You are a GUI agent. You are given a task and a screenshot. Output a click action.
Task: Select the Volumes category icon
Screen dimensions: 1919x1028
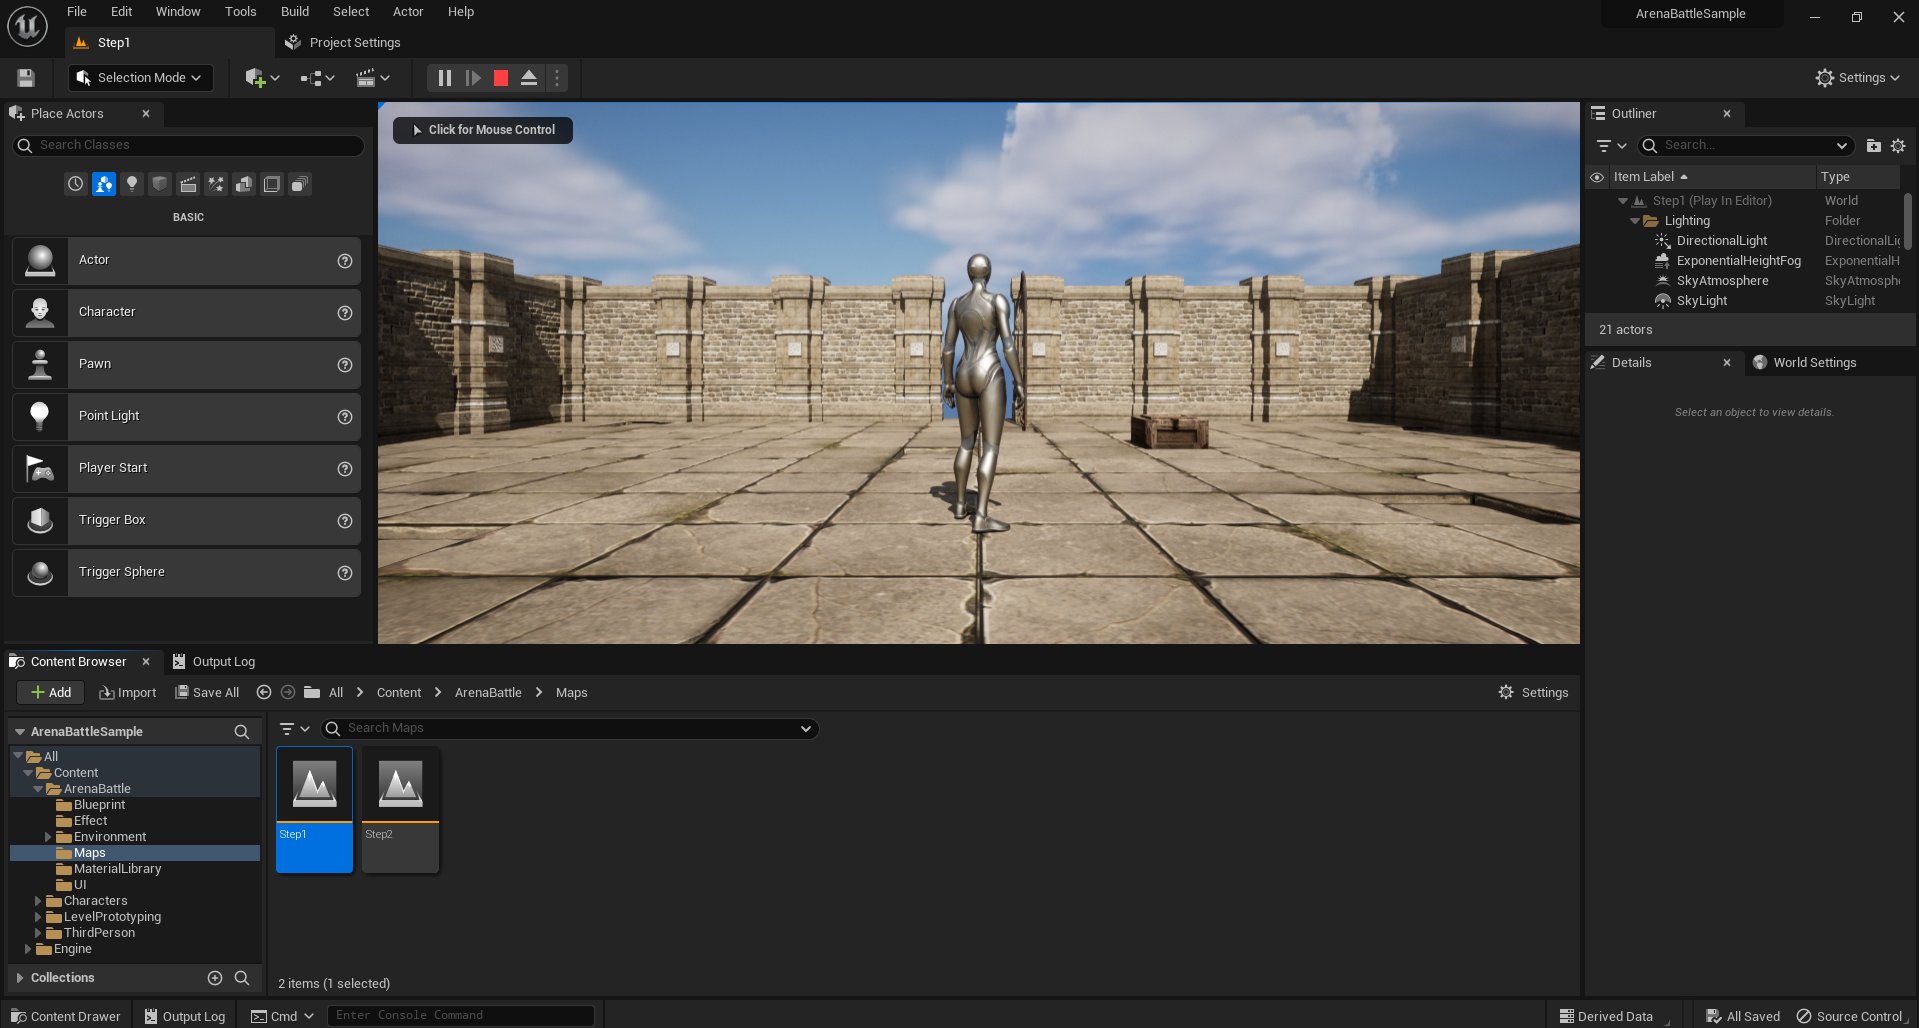coord(272,184)
